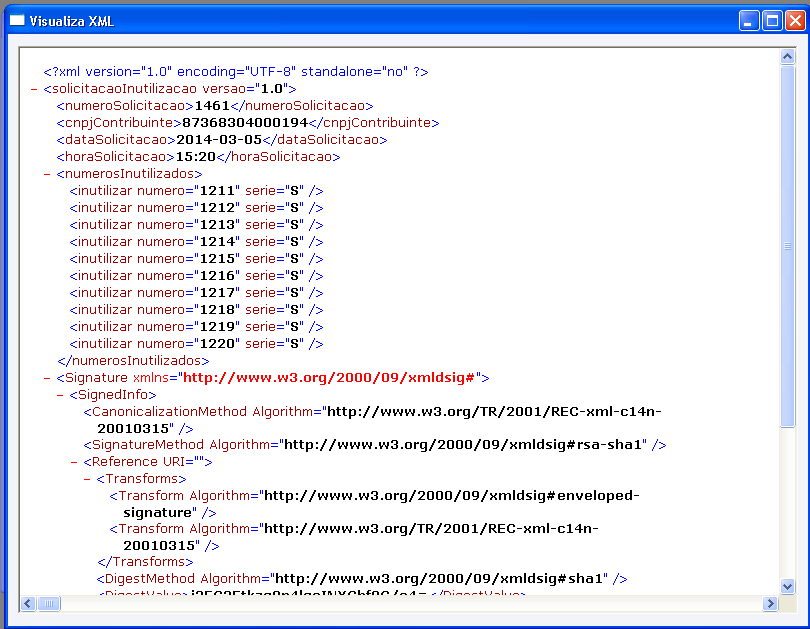Image resolution: width=810 pixels, height=629 pixels.
Task: Click the horizontal scrollbar right arrow
Action: [770, 603]
